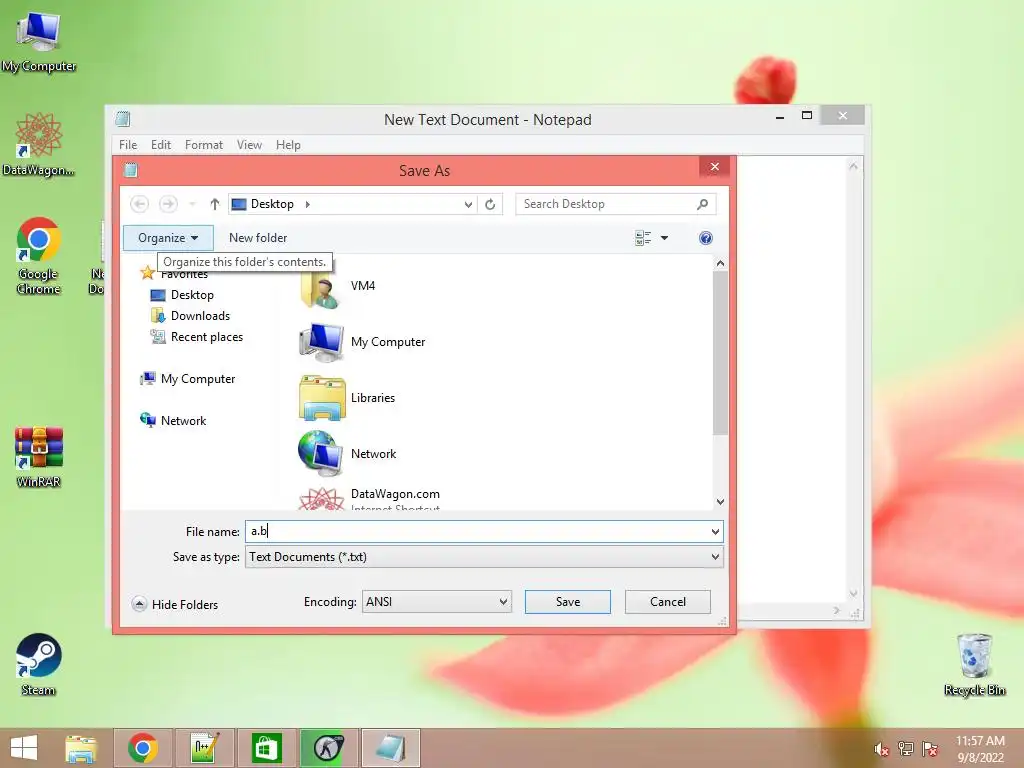Open WinRAR desktop shortcut
The width and height of the screenshot is (1024, 768).
click(x=39, y=457)
